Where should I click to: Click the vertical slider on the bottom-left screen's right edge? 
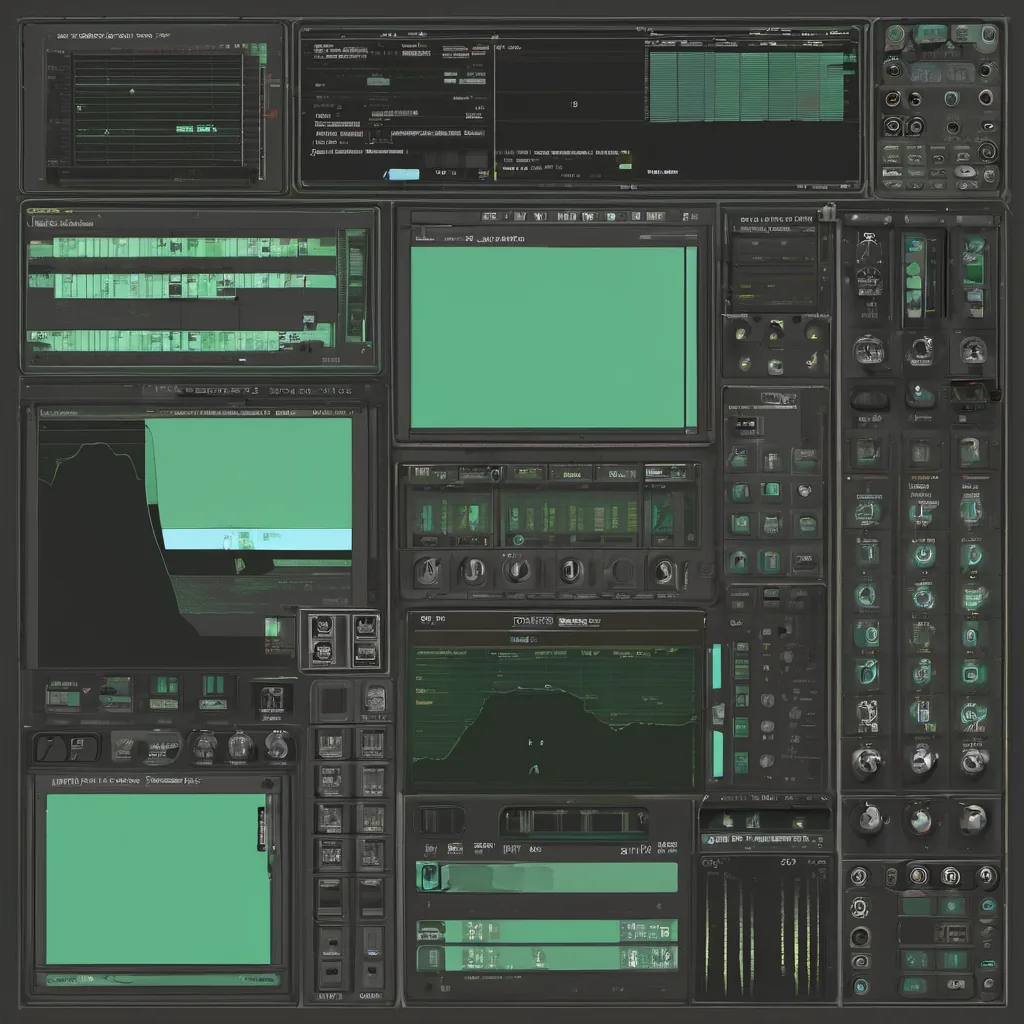(x=263, y=829)
